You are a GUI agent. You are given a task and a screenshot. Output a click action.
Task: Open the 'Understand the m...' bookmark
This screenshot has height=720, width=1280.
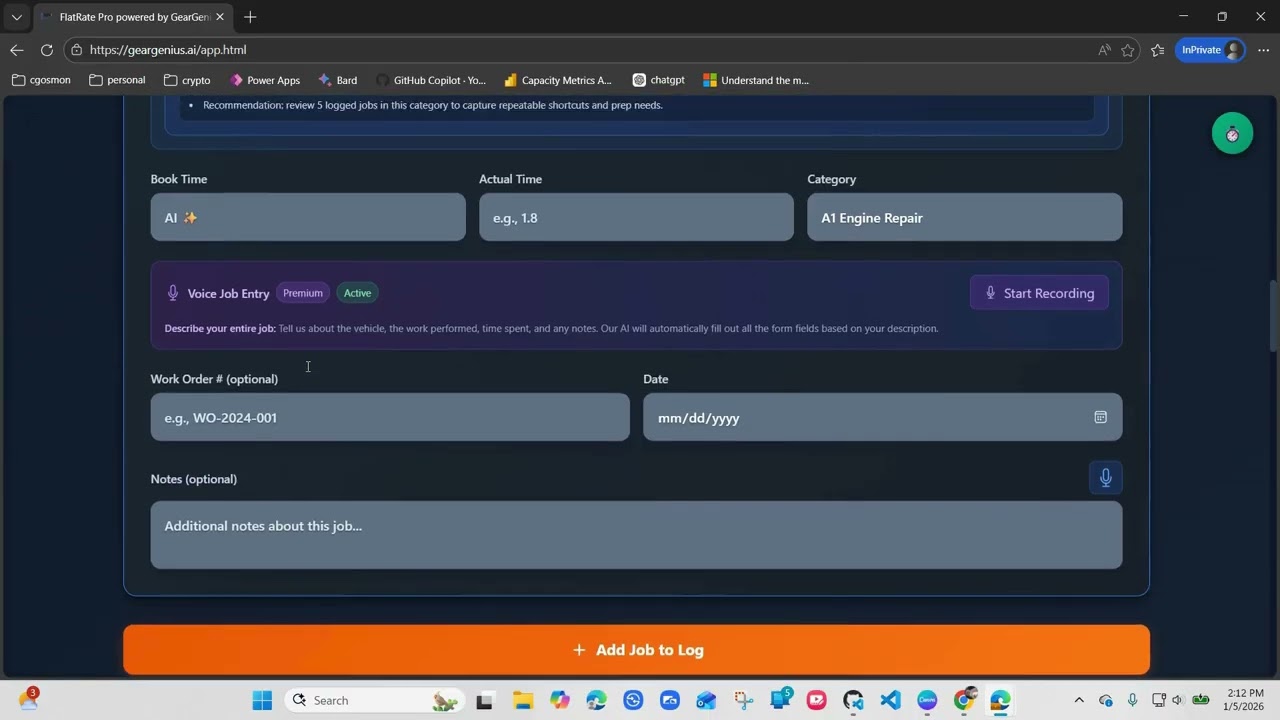[x=756, y=80]
